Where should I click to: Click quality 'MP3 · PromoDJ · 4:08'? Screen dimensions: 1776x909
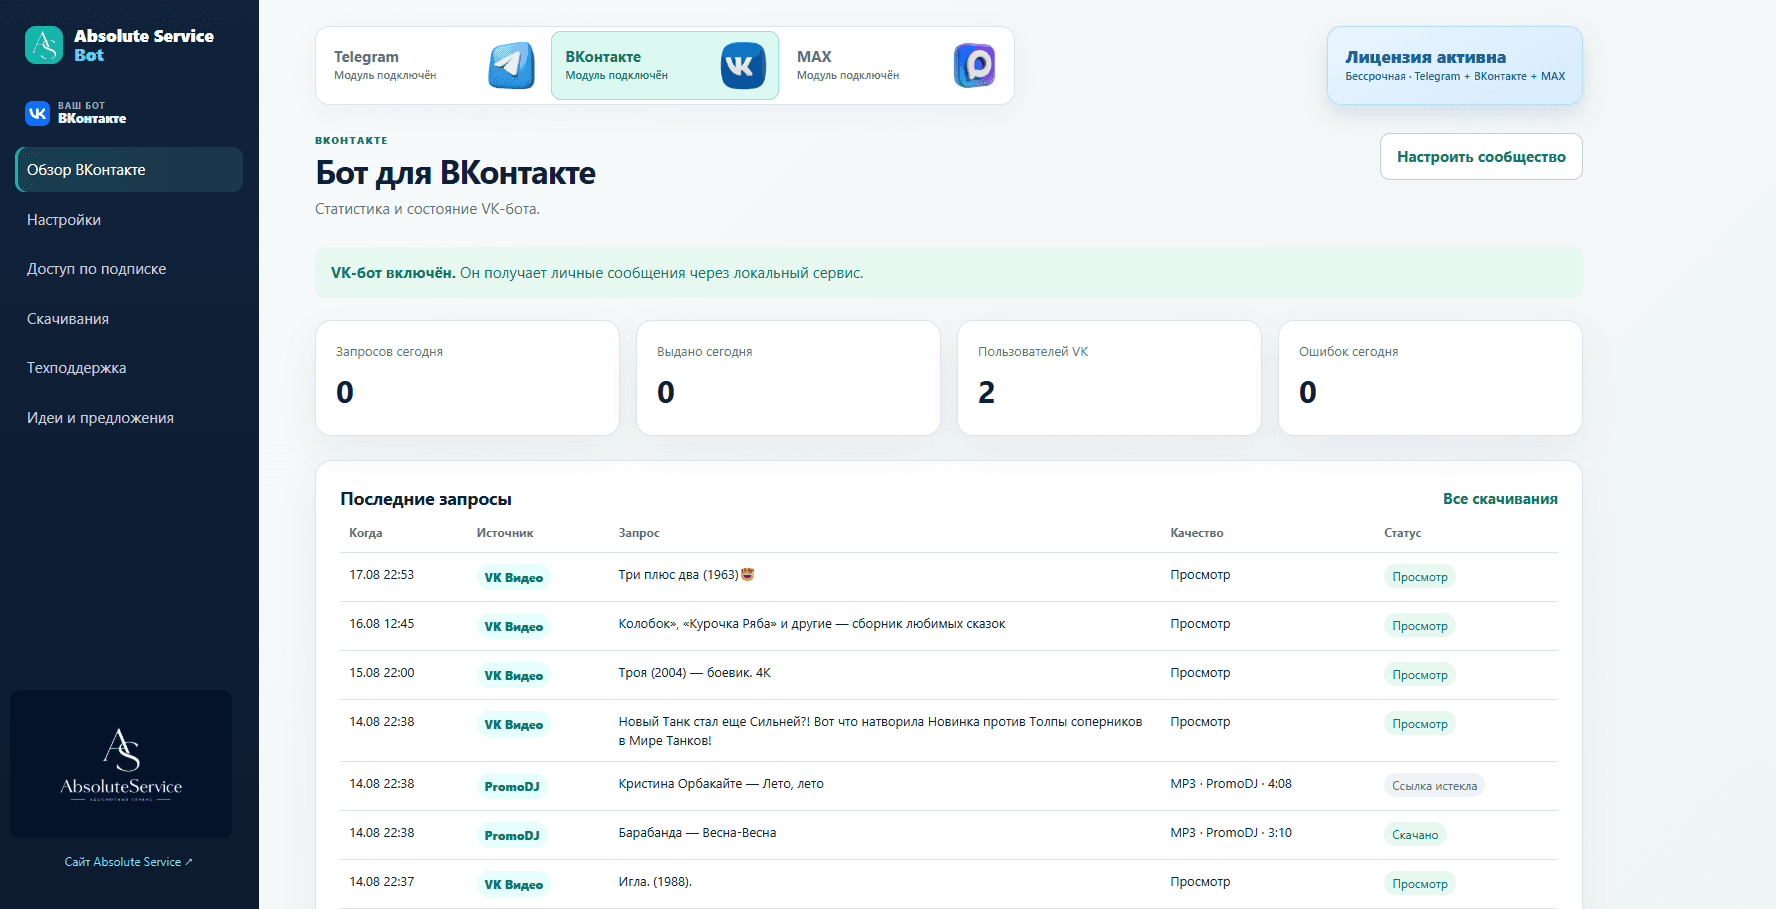tap(1231, 784)
